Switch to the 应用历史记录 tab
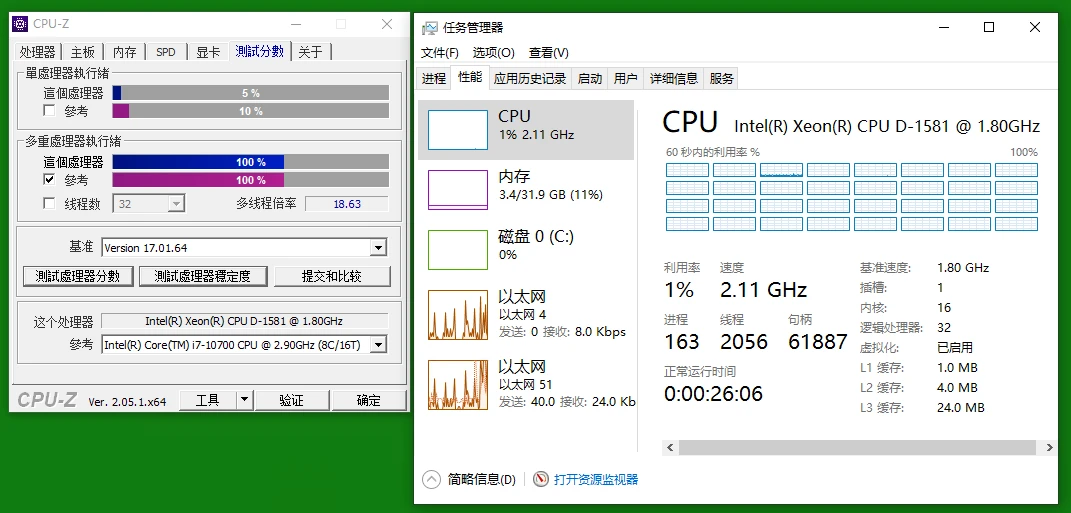This screenshot has width=1071, height=513. [x=530, y=79]
